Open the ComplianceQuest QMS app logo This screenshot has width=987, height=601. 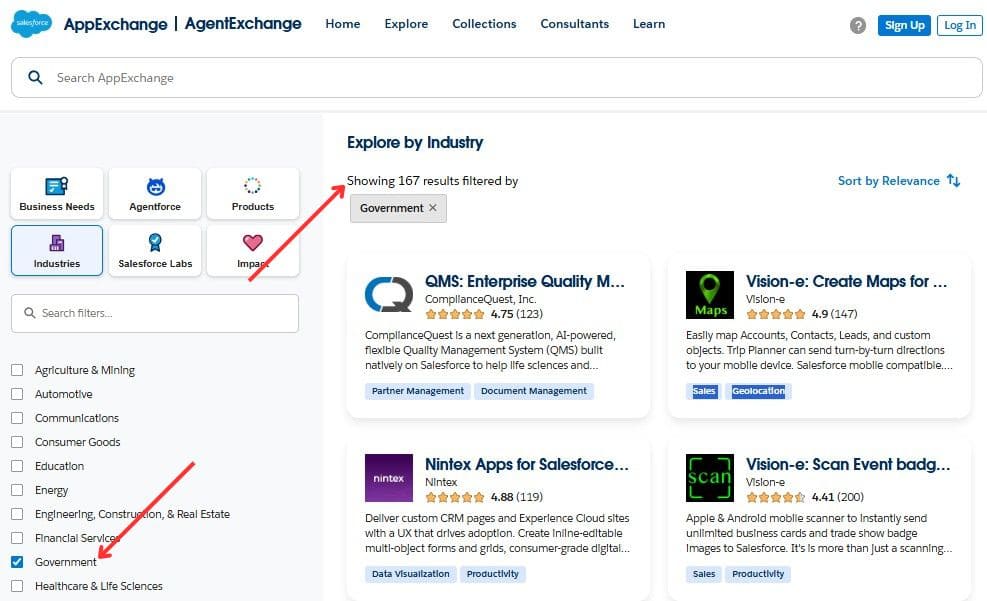click(x=389, y=295)
